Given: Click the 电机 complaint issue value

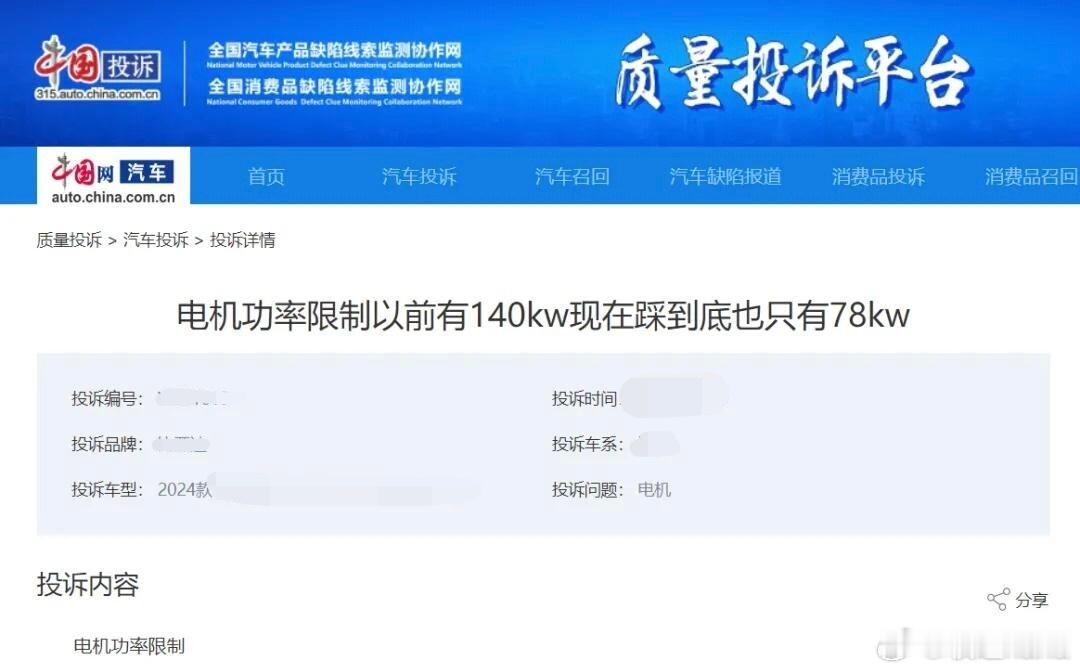Looking at the screenshot, I should [x=654, y=490].
